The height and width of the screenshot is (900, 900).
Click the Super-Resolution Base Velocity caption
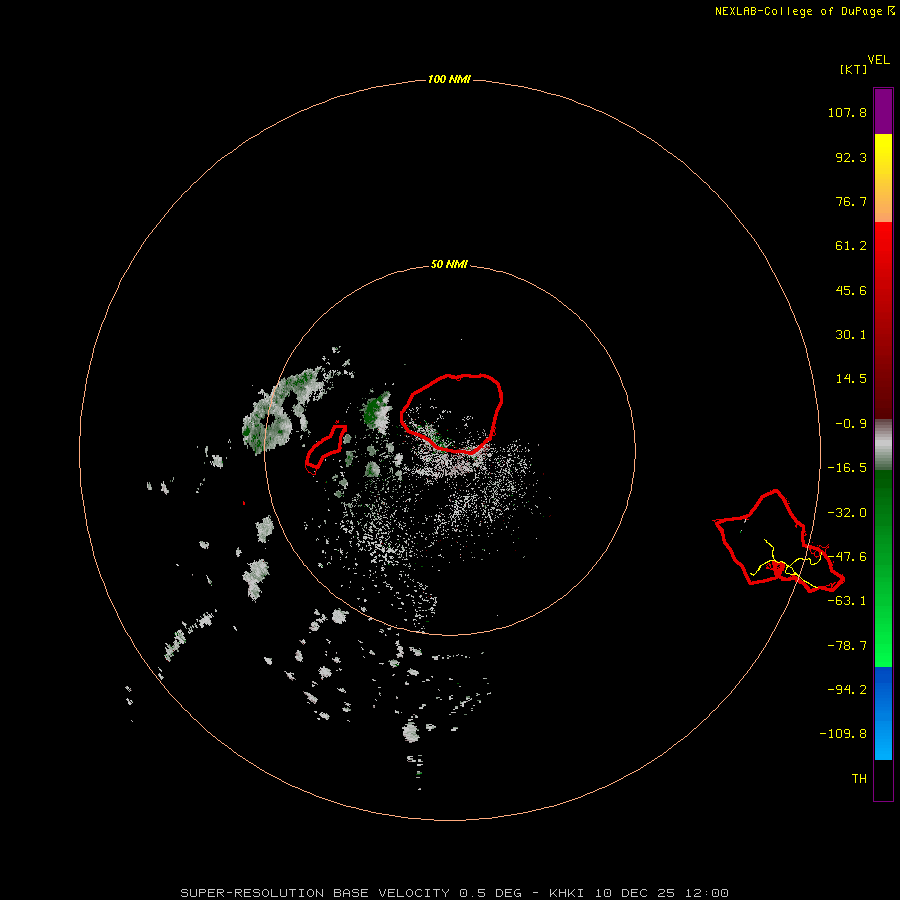454,893
